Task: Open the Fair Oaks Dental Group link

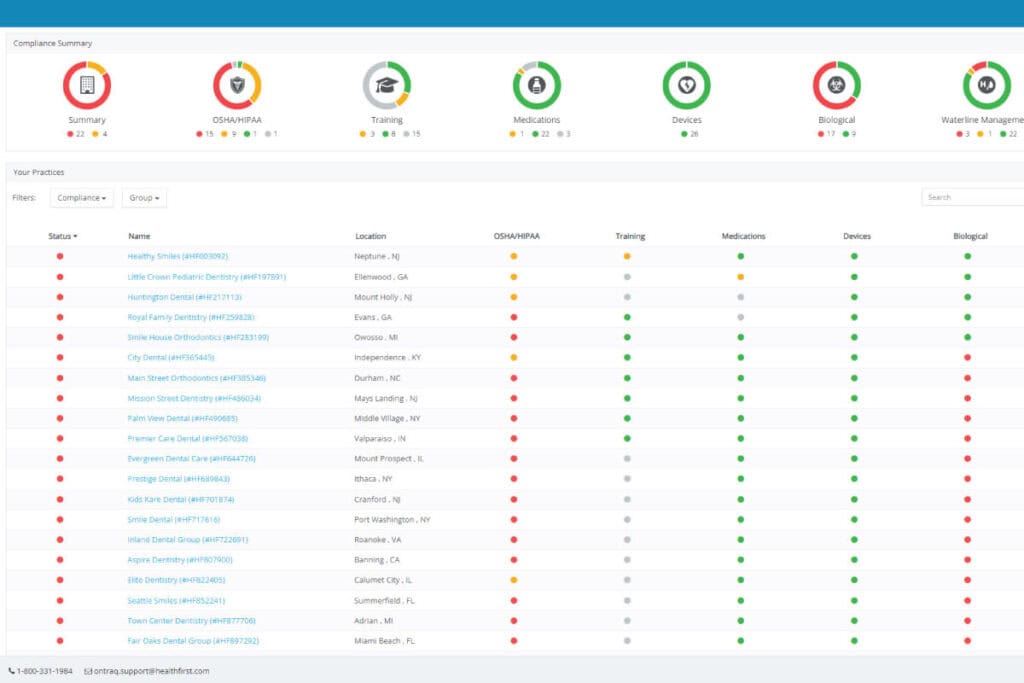Action: point(193,641)
